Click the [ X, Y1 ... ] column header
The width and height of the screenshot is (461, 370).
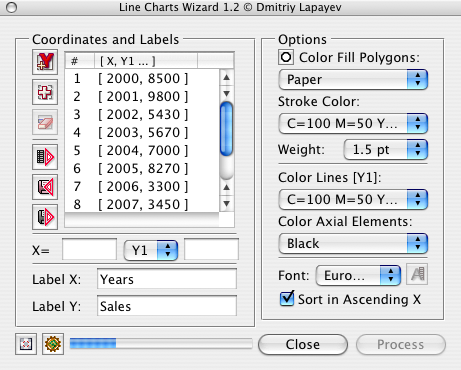click(x=146, y=61)
